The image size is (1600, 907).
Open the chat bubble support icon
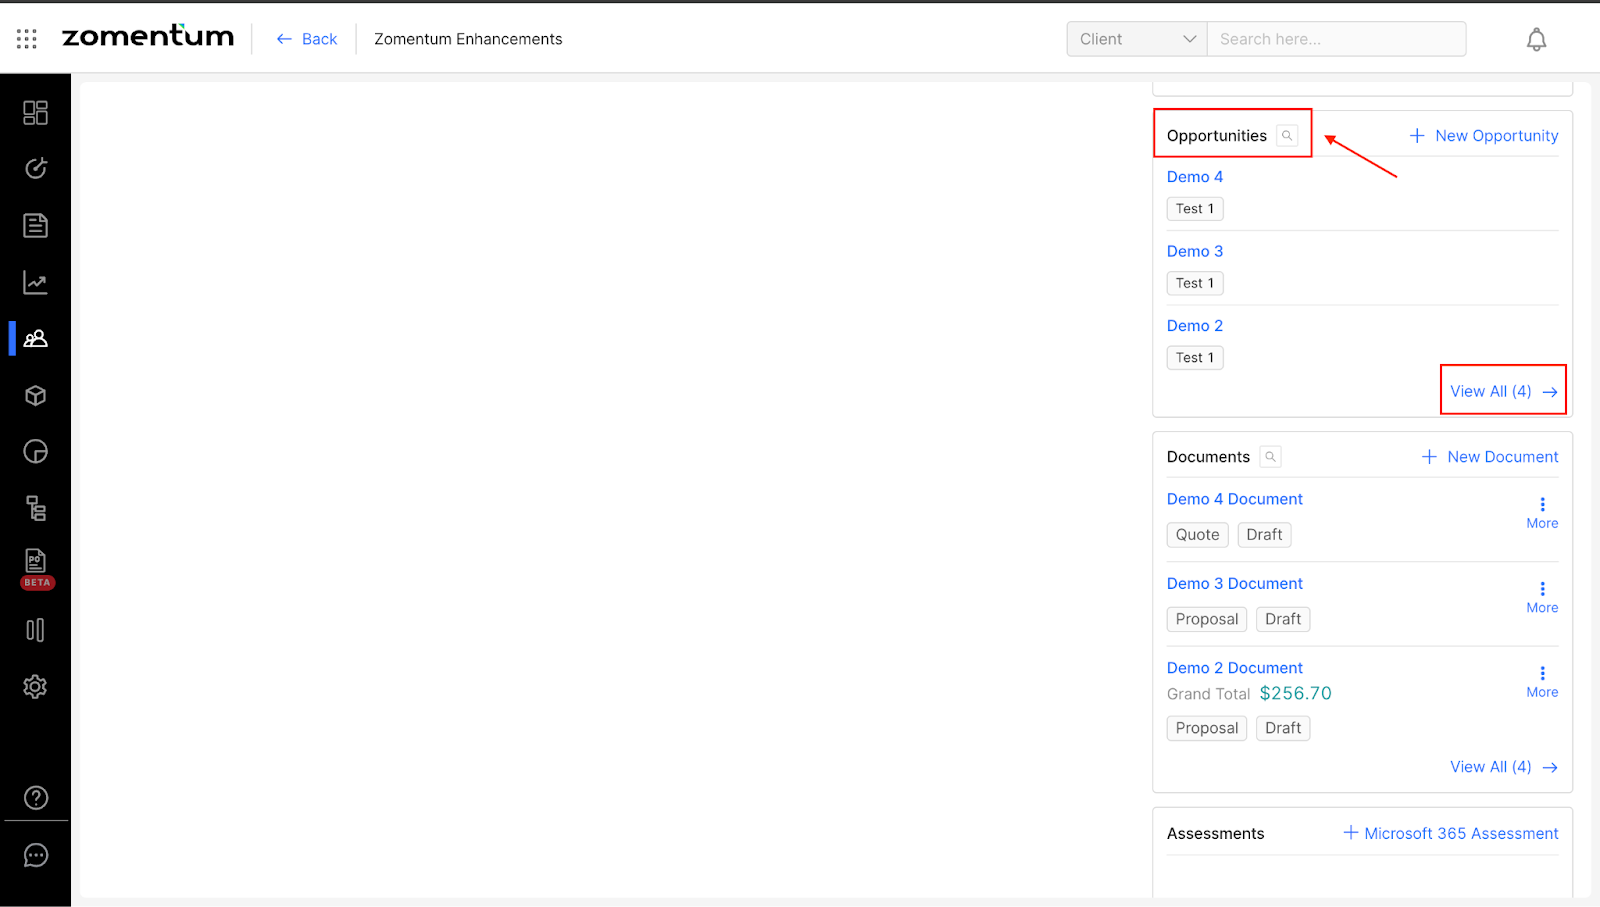[36, 855]
